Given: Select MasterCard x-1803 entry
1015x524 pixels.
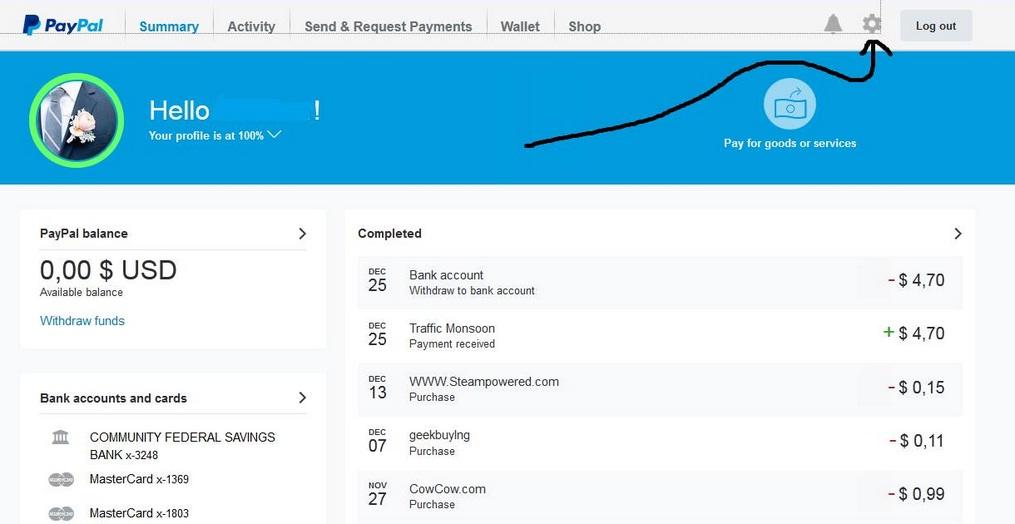Looking at the screenshot, I should [139, 513].
